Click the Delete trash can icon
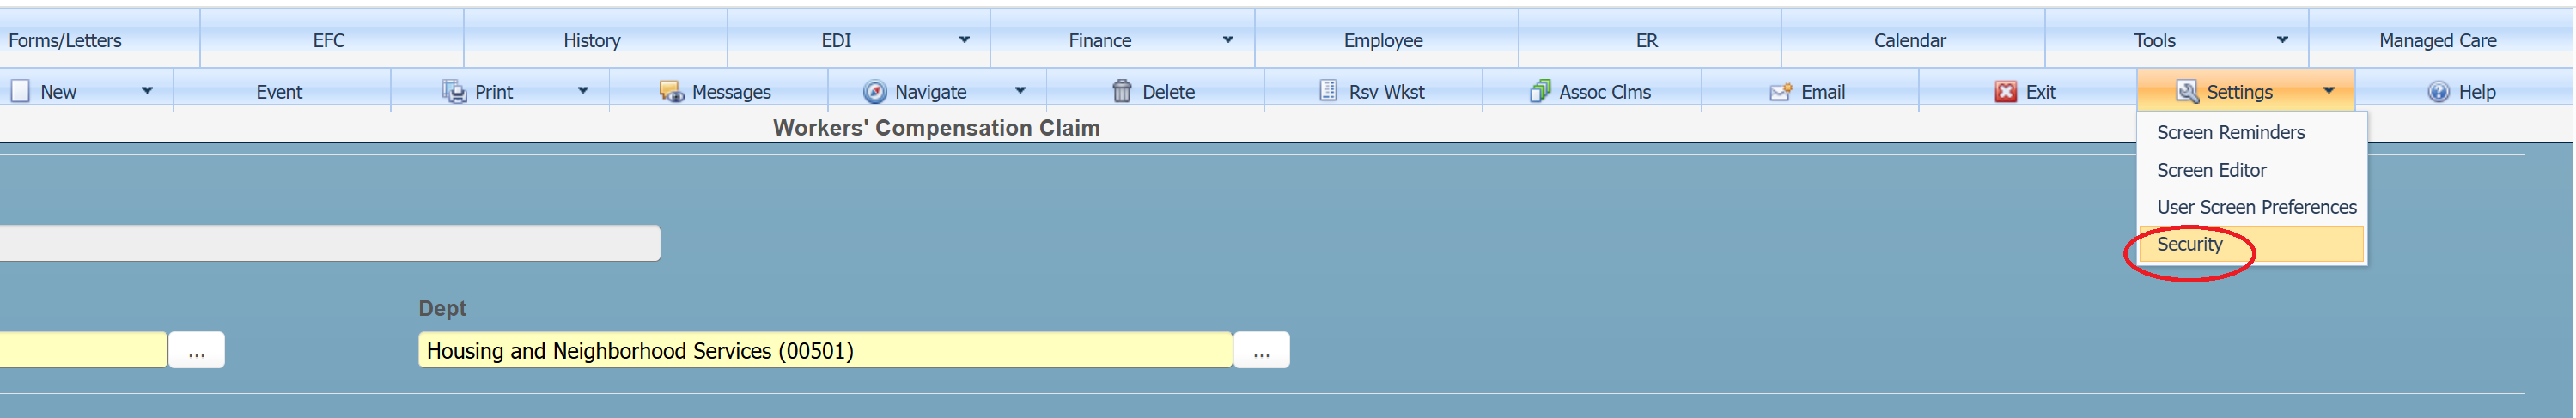Viewport: 2576px width, 418px height. (1122, 92)
